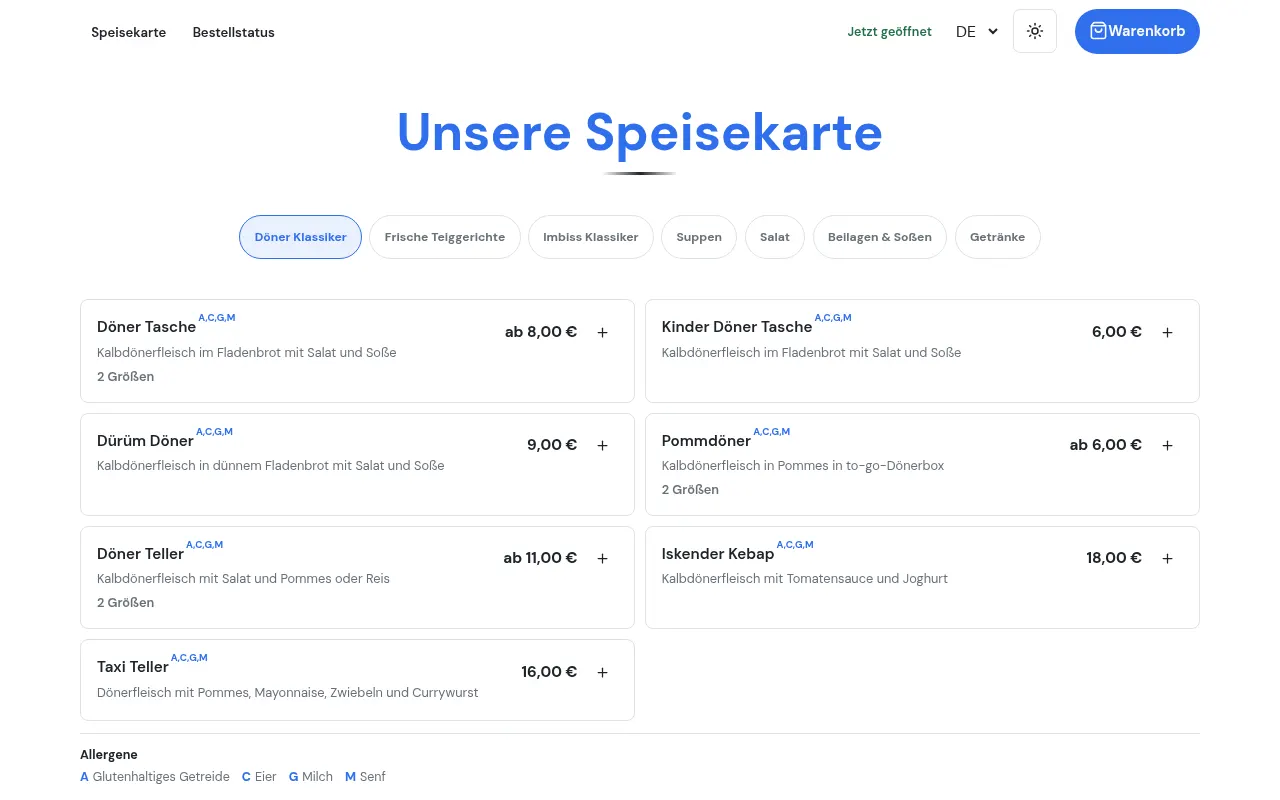Open the Beilagen & Soßen category
1280x800 pixels.
tap(880, 237)
